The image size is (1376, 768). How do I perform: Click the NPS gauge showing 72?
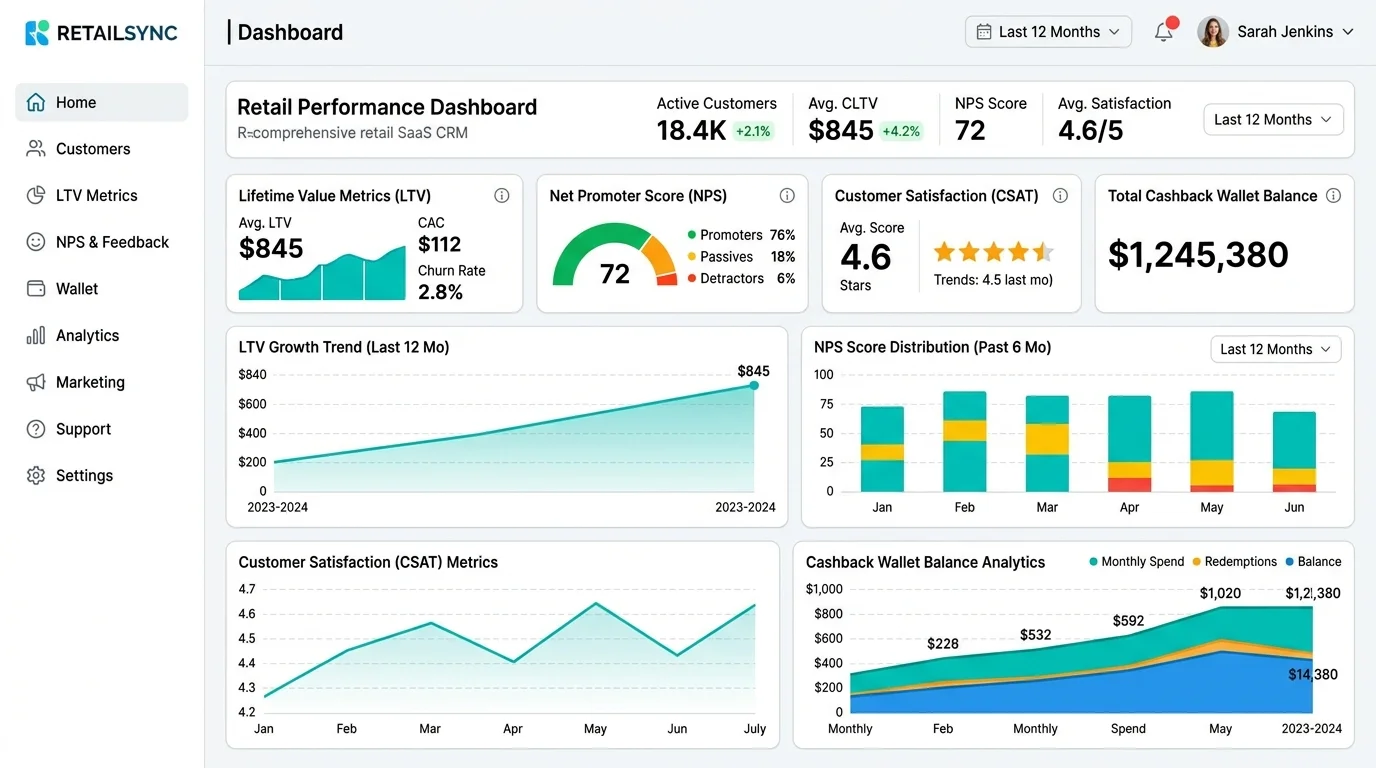615,255
